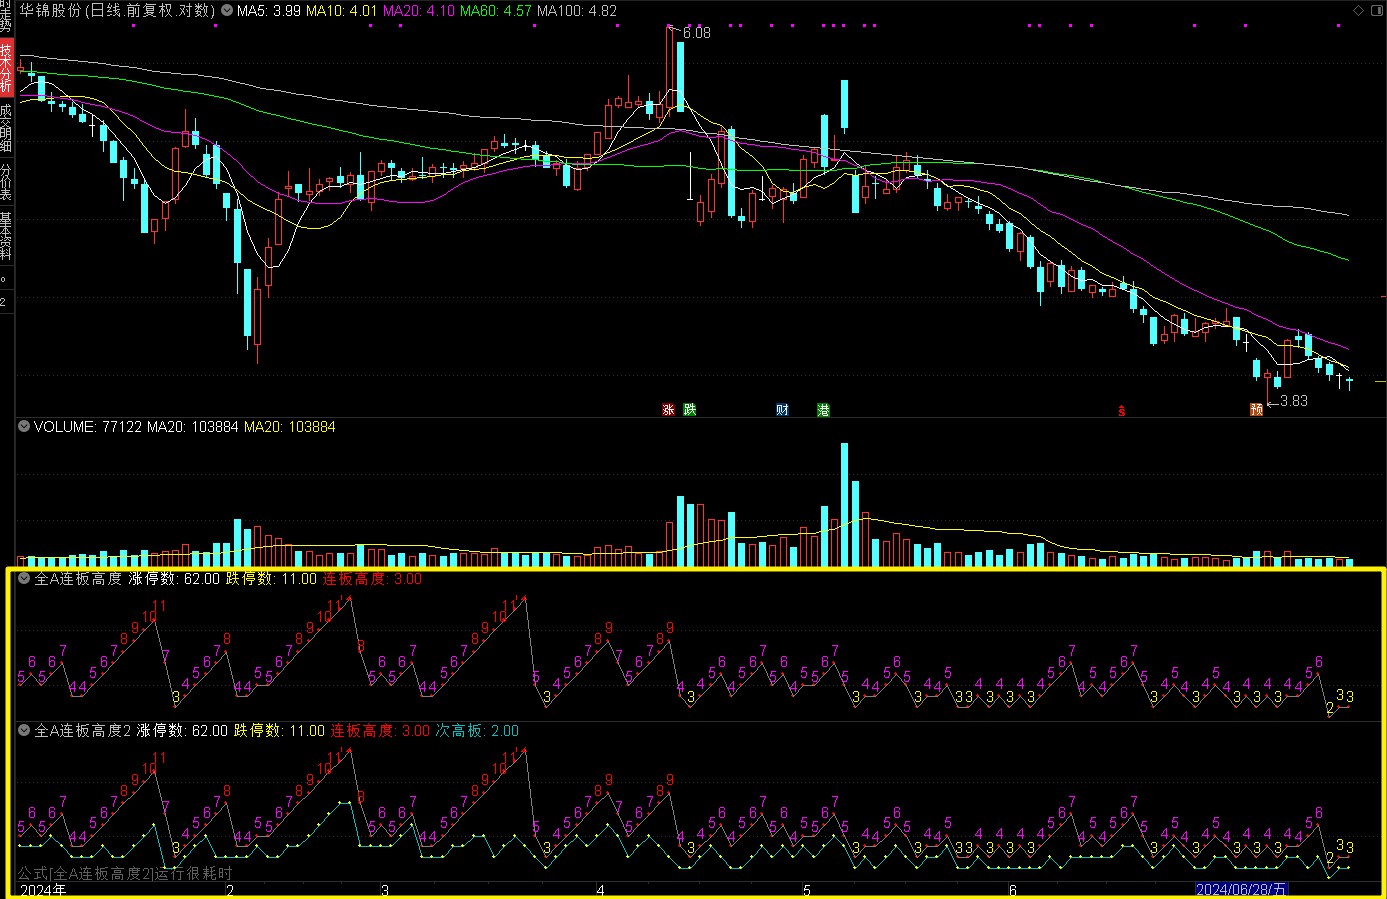
Task: Click the small circle icon at far right top
Action: (1377, 11)
